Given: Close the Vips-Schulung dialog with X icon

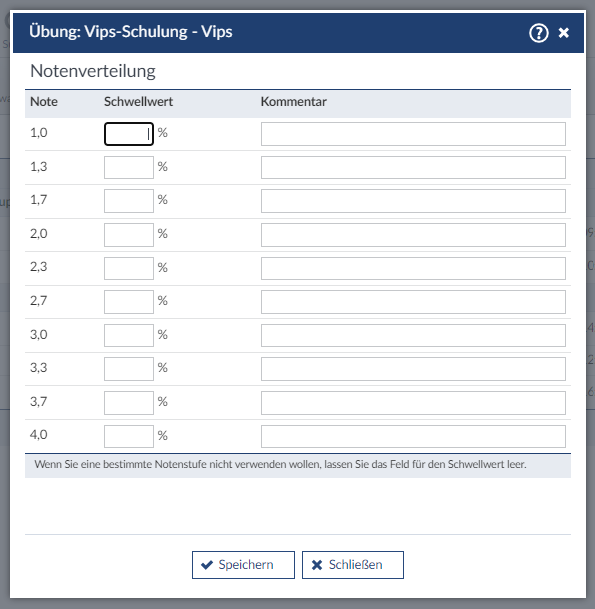Looking at the screenshot, I should (x=564, y=33).
